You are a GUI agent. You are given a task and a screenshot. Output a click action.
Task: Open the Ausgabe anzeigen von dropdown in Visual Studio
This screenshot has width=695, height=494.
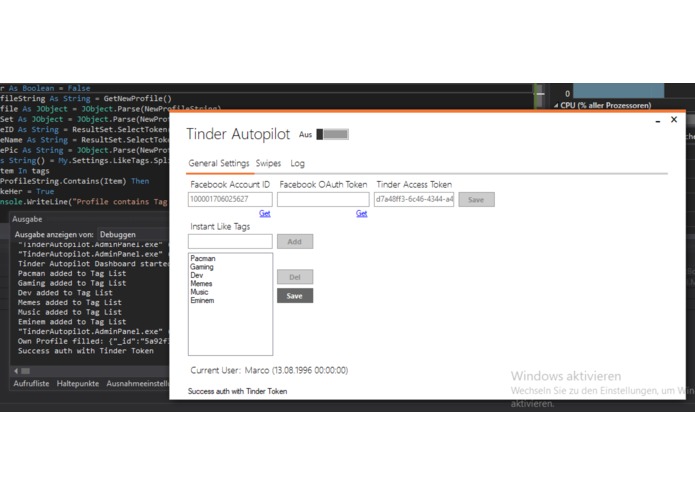(133, 234)
